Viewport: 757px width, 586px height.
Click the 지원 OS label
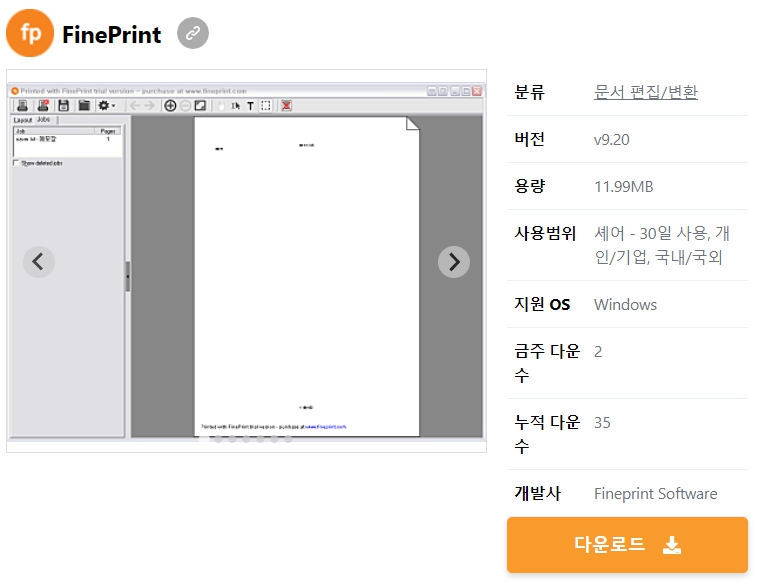[542, 304]
